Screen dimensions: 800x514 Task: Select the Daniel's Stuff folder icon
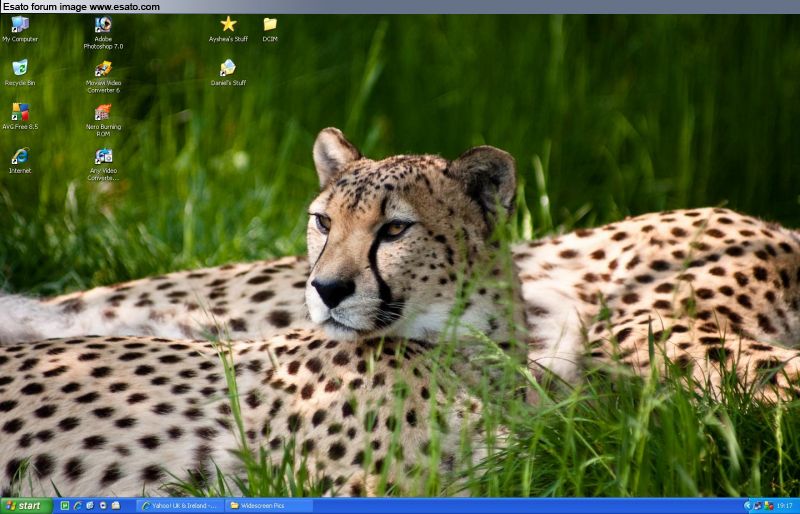228,73
